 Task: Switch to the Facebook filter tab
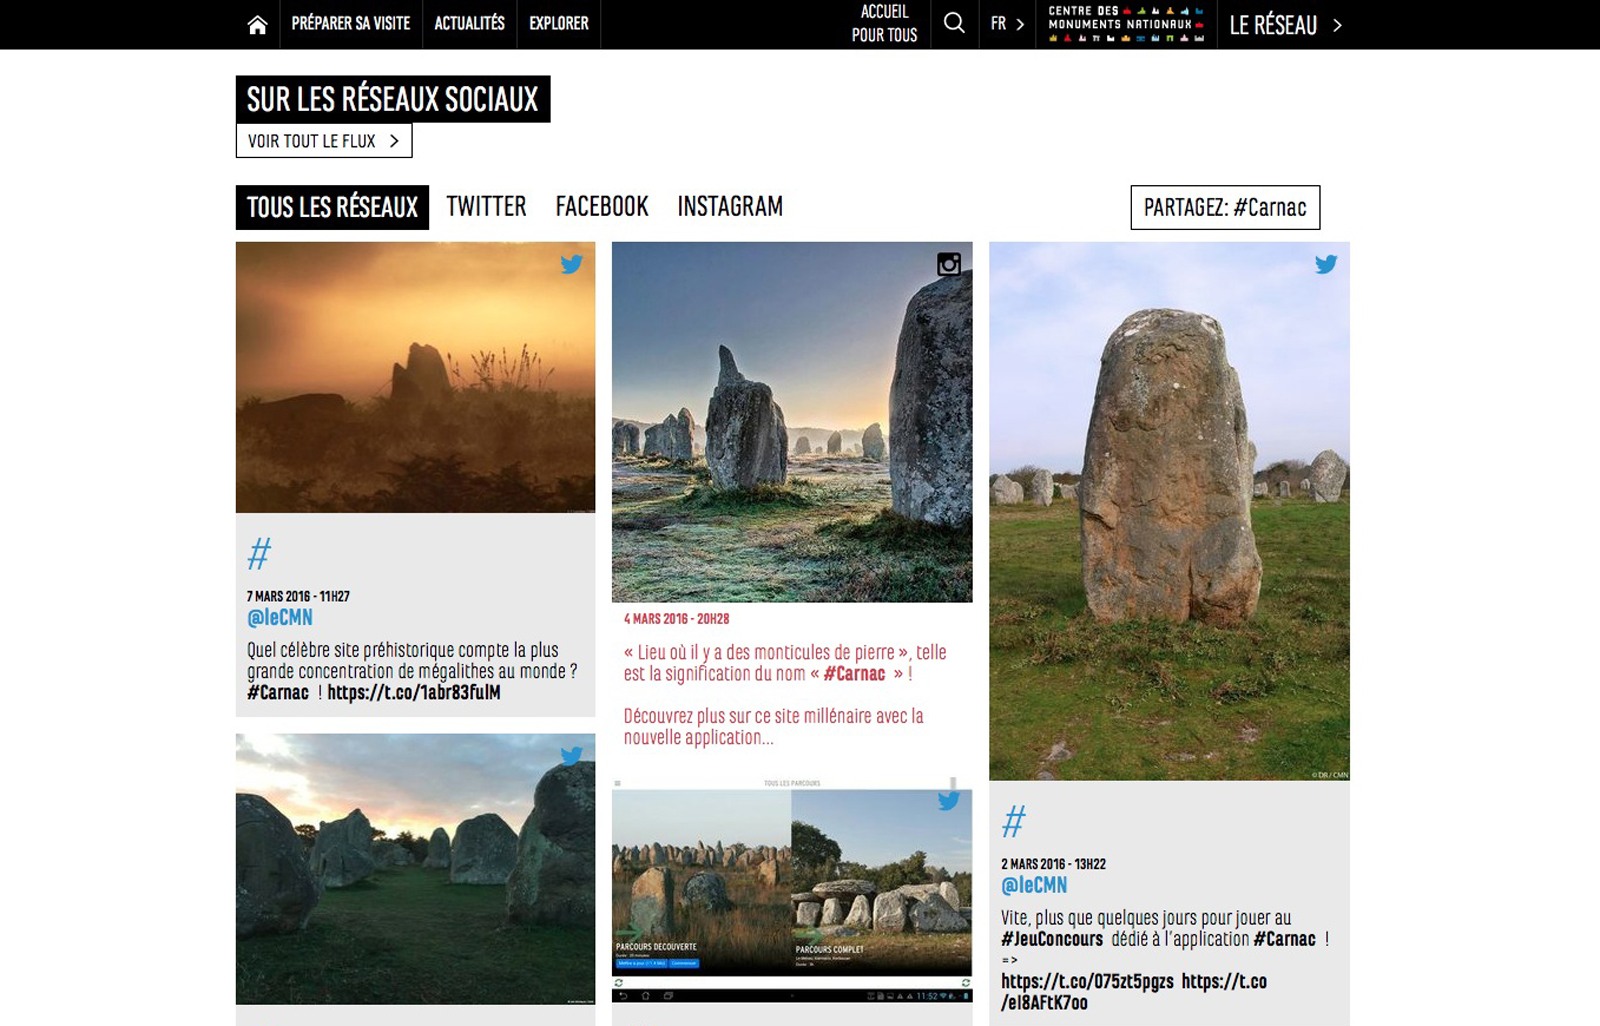[602, 207]
